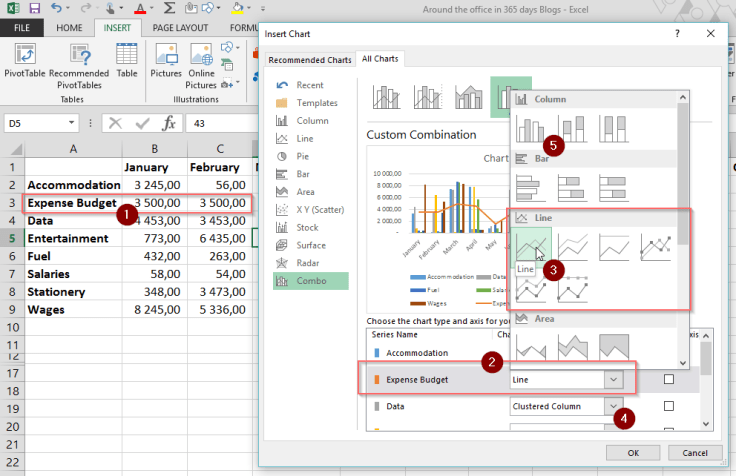Select the basic Line chart thumbnail
736x476 pixels.
click(532, 245)
